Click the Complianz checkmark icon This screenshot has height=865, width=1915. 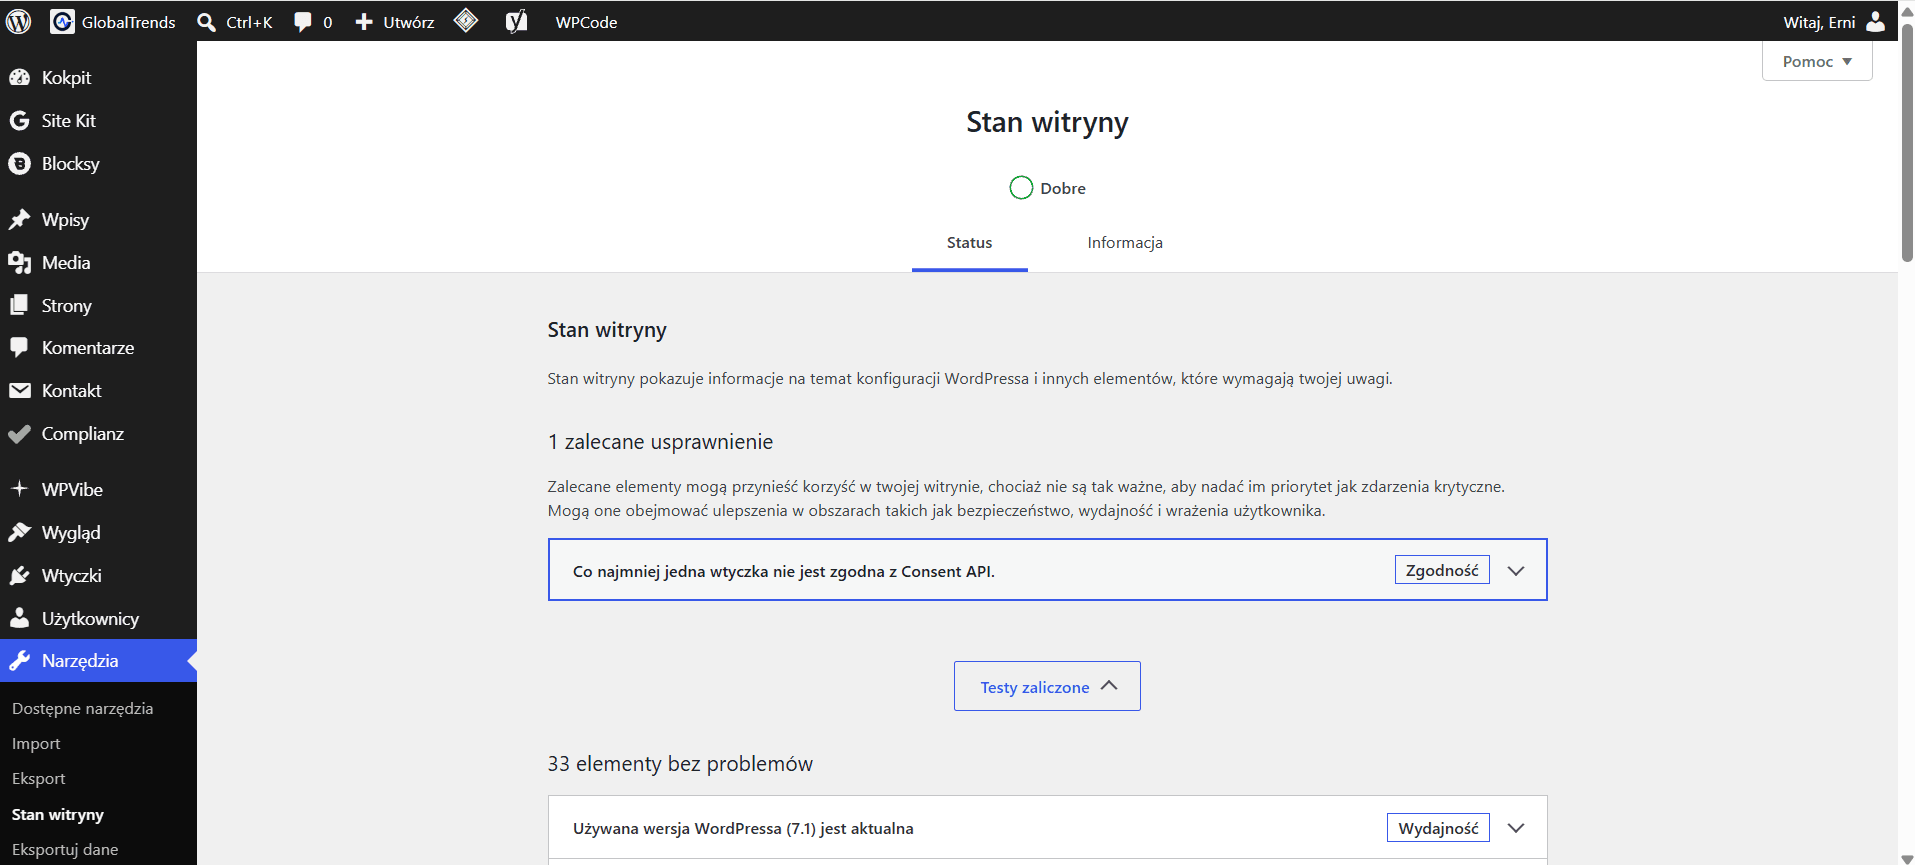tap(19, 433)
